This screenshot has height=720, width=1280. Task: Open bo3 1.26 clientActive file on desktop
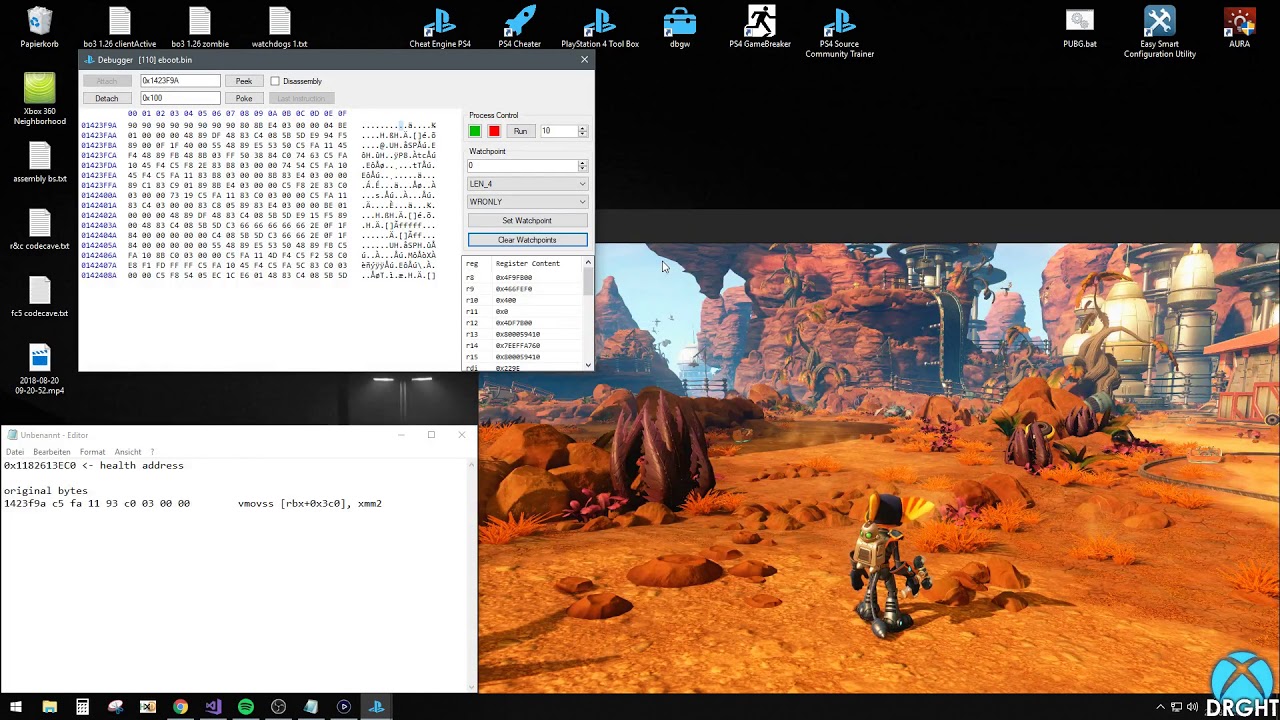[x=119, y=28]
